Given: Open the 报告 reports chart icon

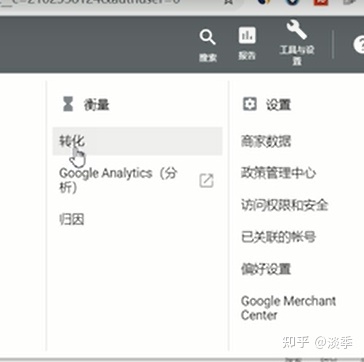Looking at the screenshot, I should (247, 35).
